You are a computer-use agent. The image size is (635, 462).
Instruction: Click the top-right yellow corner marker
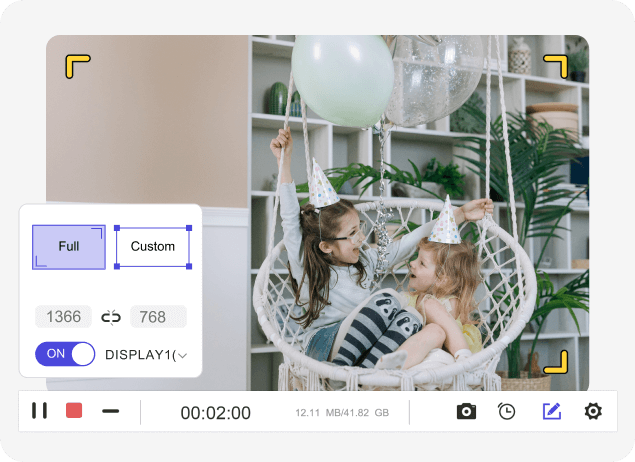[556, 66]
